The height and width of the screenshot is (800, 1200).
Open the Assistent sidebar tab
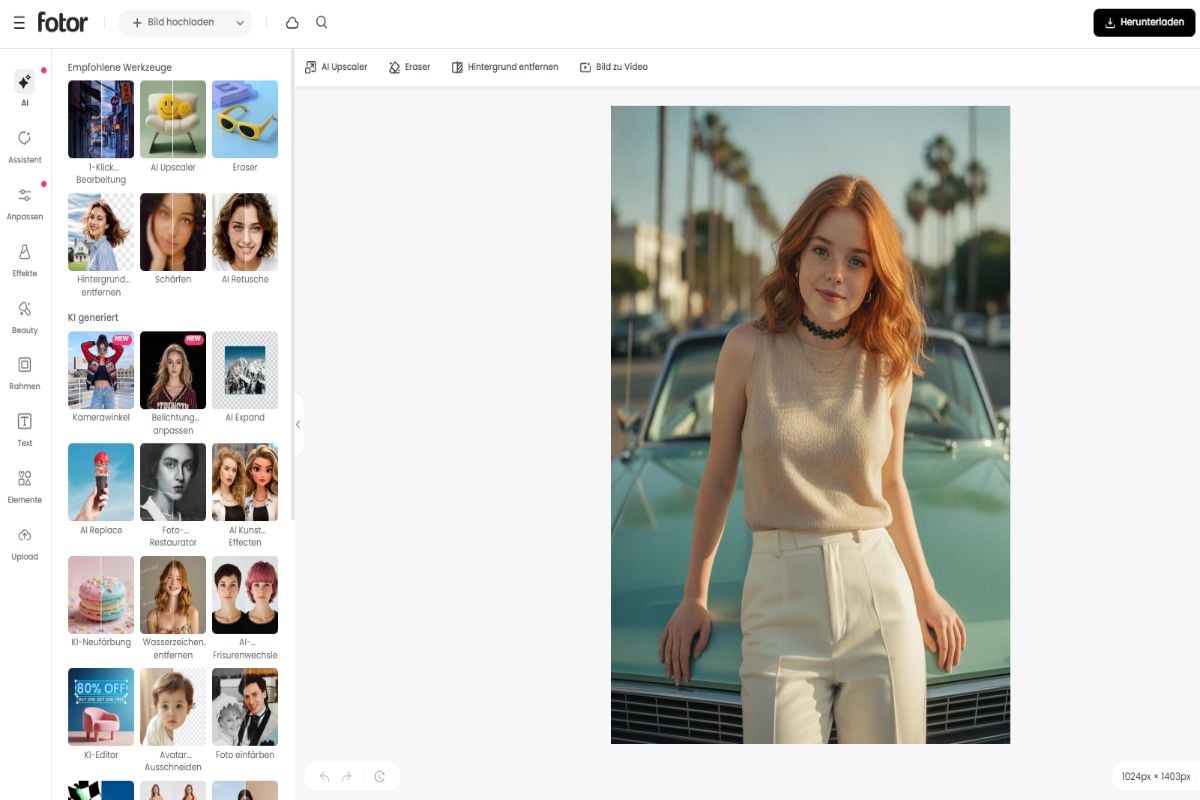[25, 146]
